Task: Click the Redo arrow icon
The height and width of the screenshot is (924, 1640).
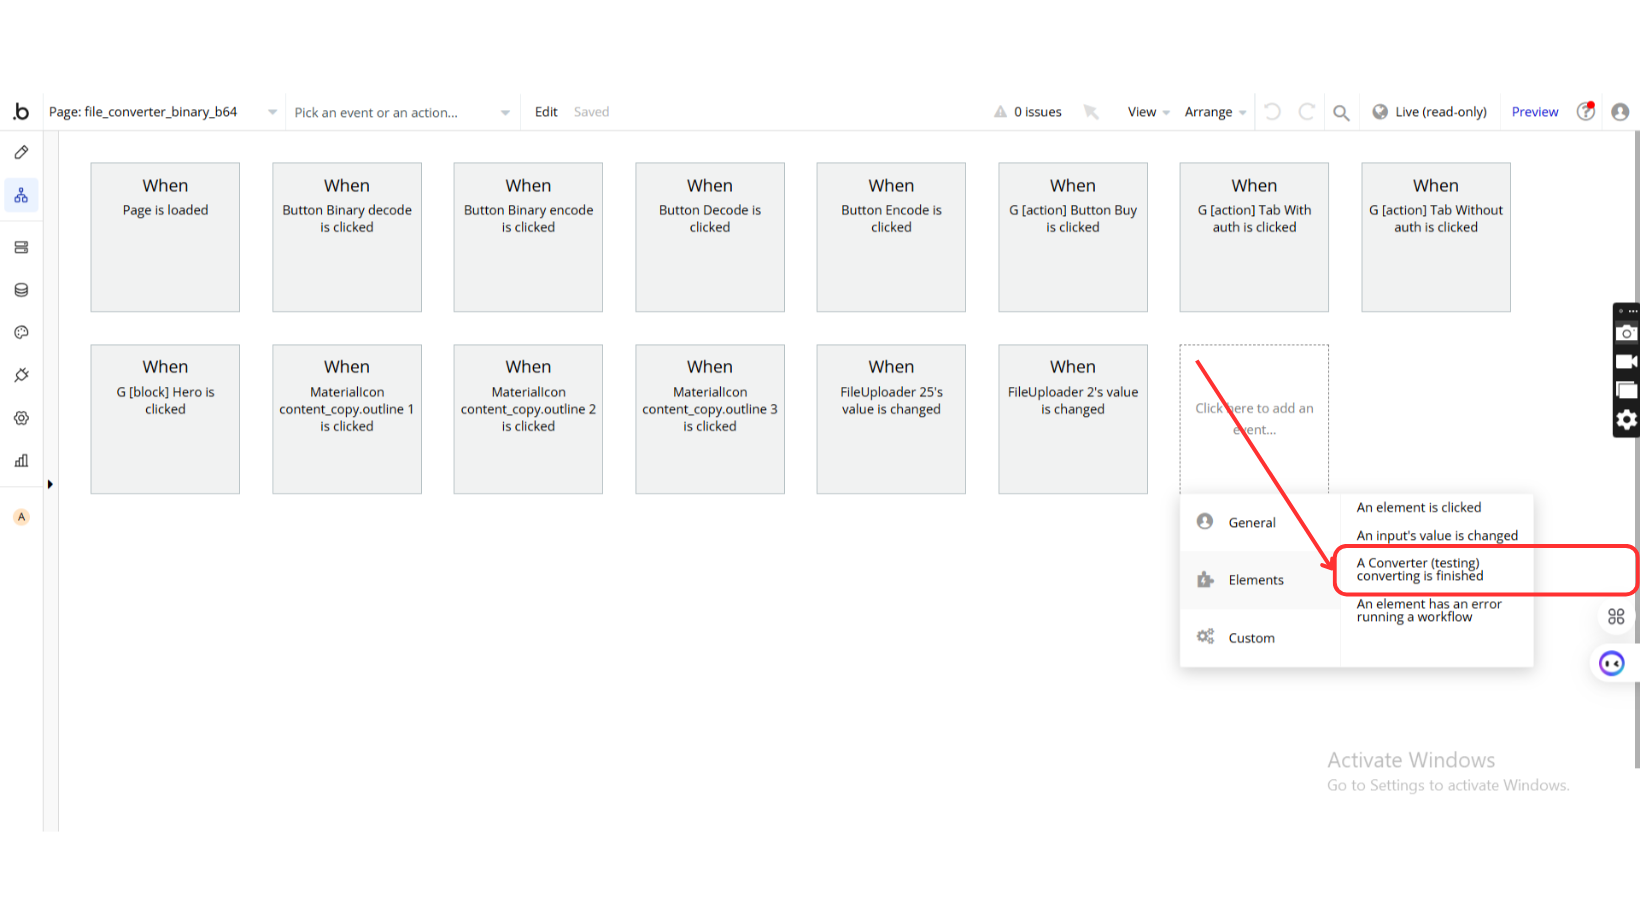Action: click(x=1306, y=112)
